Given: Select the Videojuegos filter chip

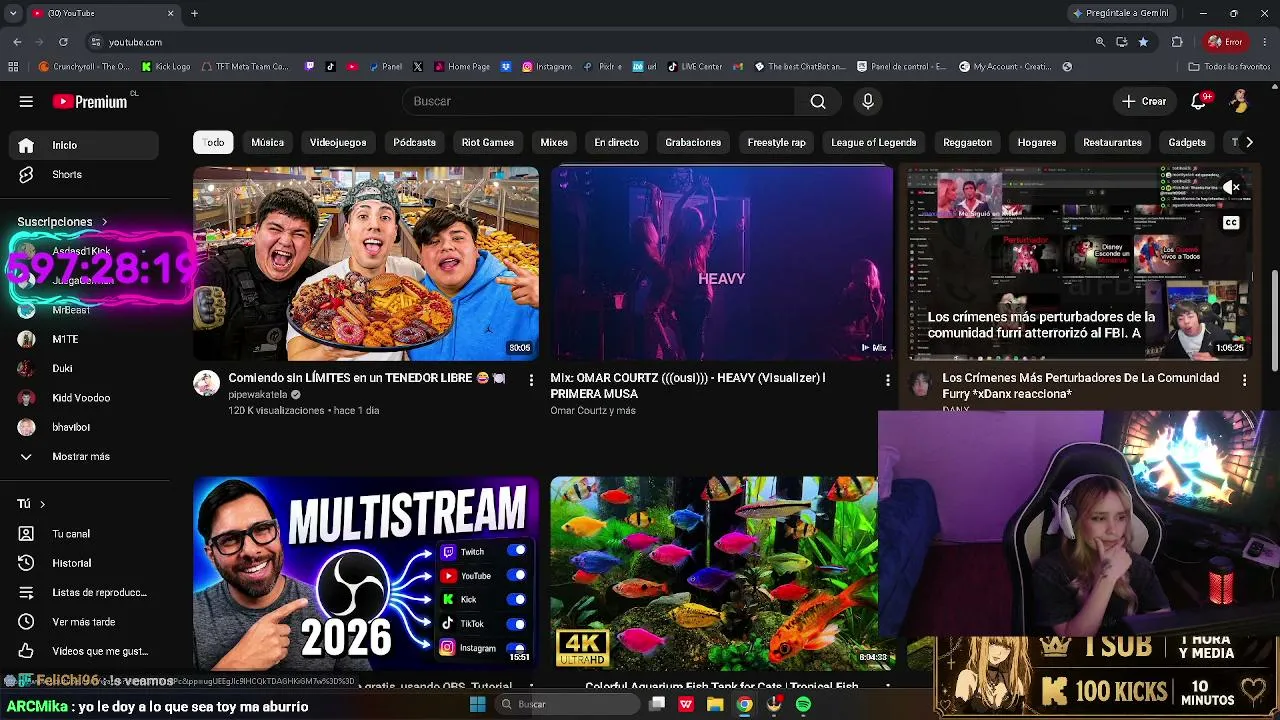Looking at the screenshot, I should pos(338,142).
